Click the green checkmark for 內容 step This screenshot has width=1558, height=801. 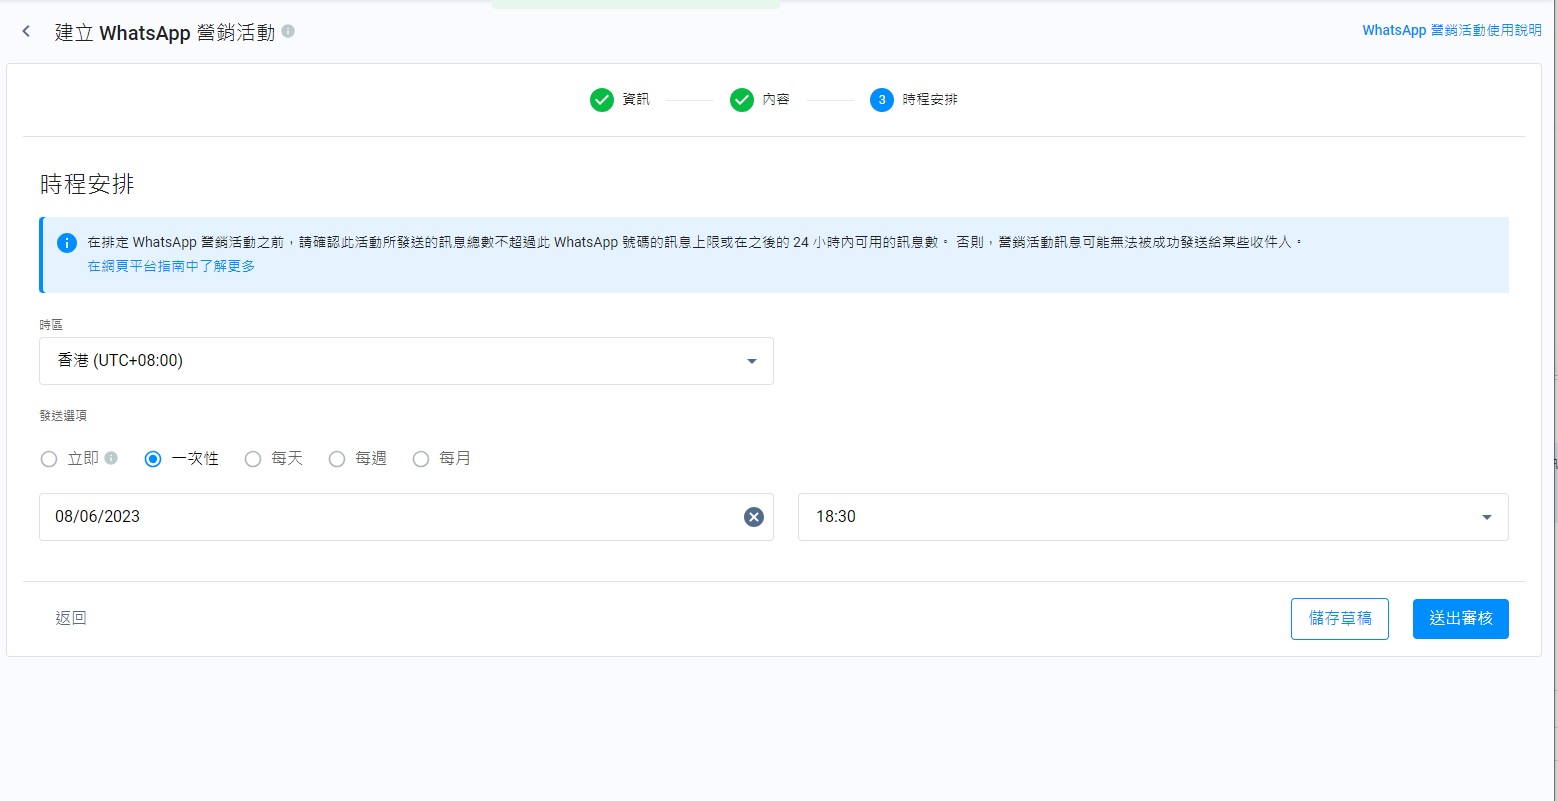tap(741, 100)
